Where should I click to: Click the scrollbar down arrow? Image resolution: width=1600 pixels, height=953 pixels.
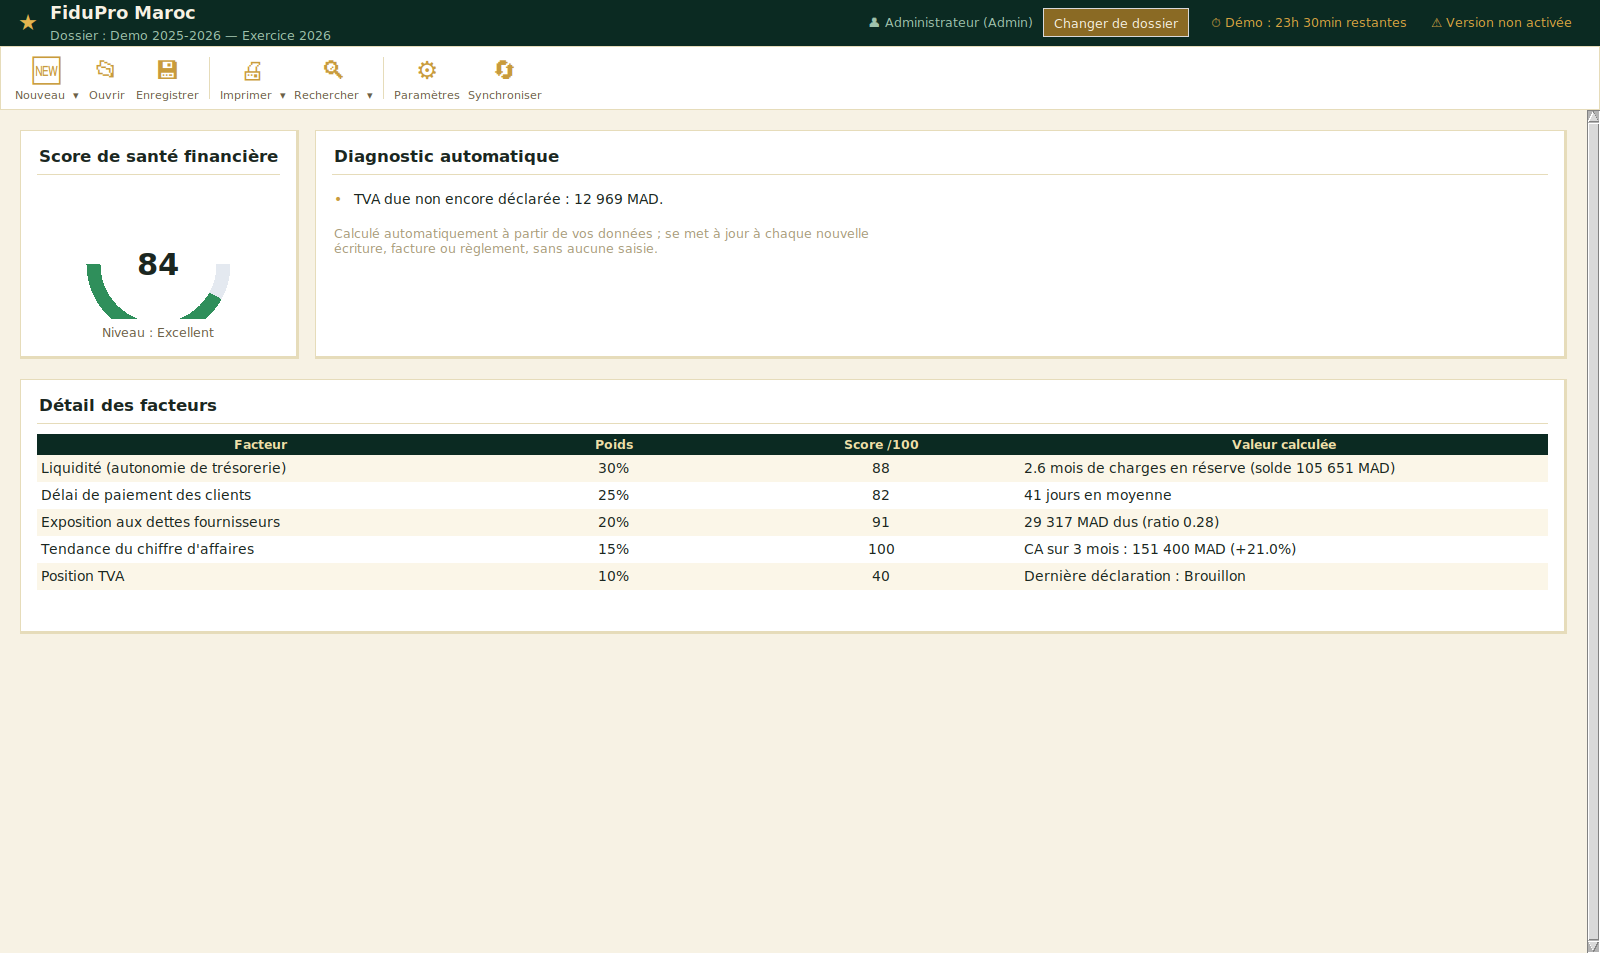pyautogui.click(x=1593, y=946)
